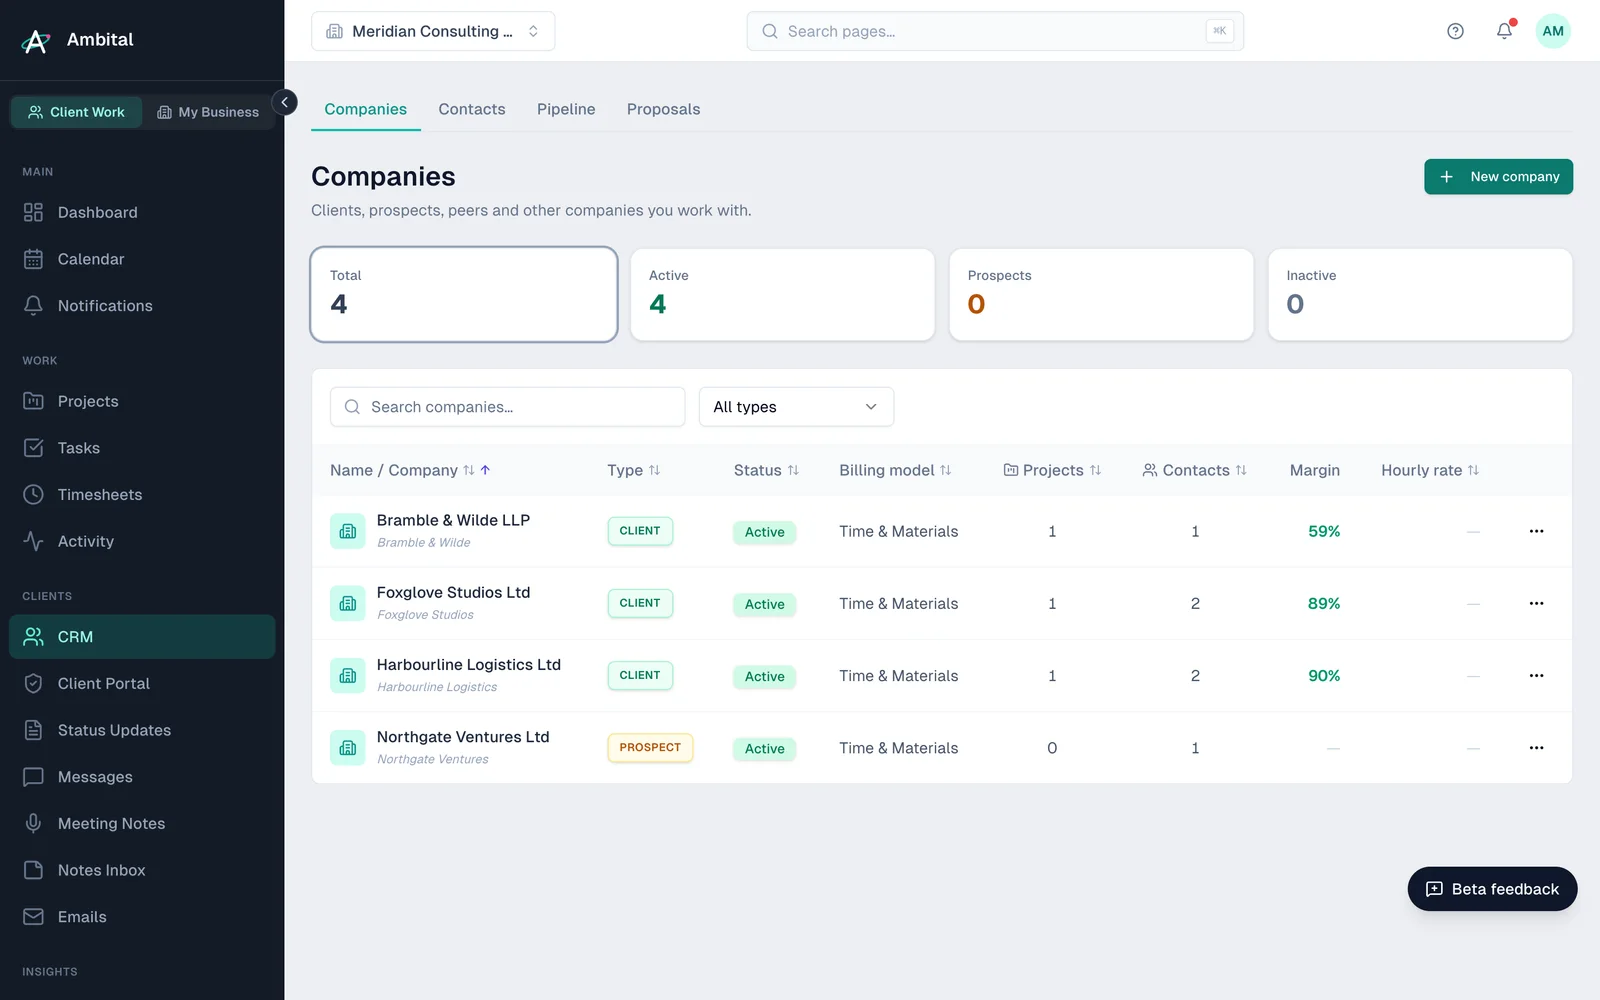Open Activity from the sidebar
1600x1000 pixels.
(x=142, y=541)
